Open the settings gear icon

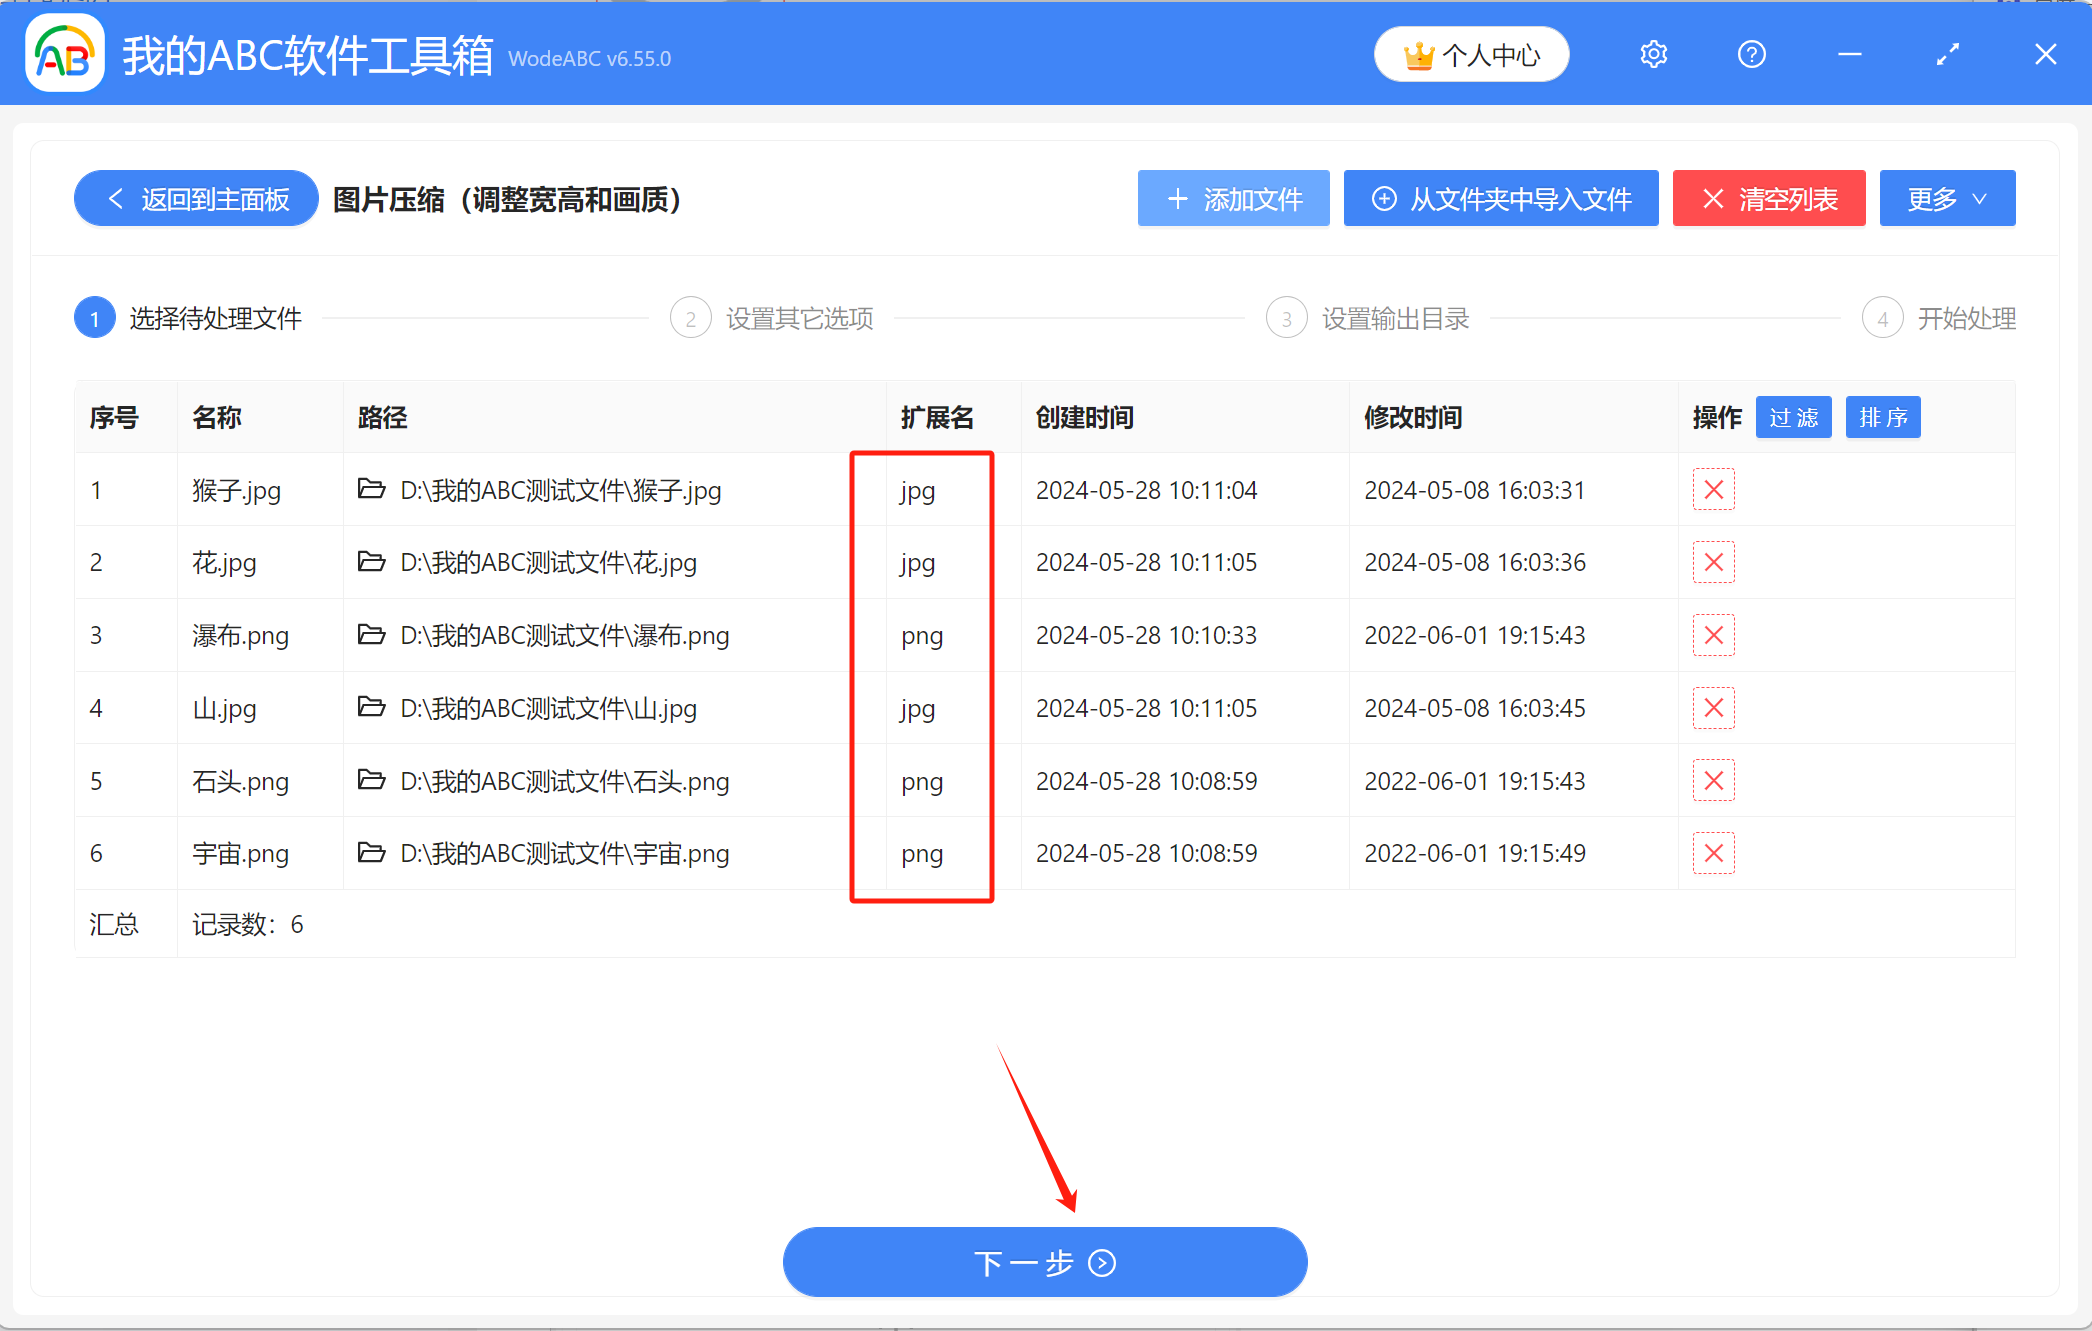click(x=1653, y=54)
